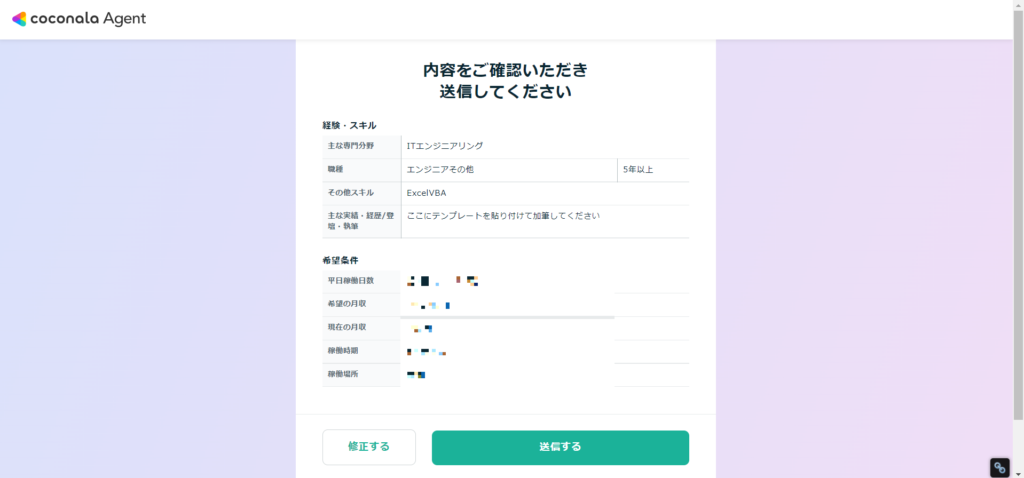This screenshot has height=478, width=1024.
Task: Click the ExcelVBA skill value
Action: point(426,193)
